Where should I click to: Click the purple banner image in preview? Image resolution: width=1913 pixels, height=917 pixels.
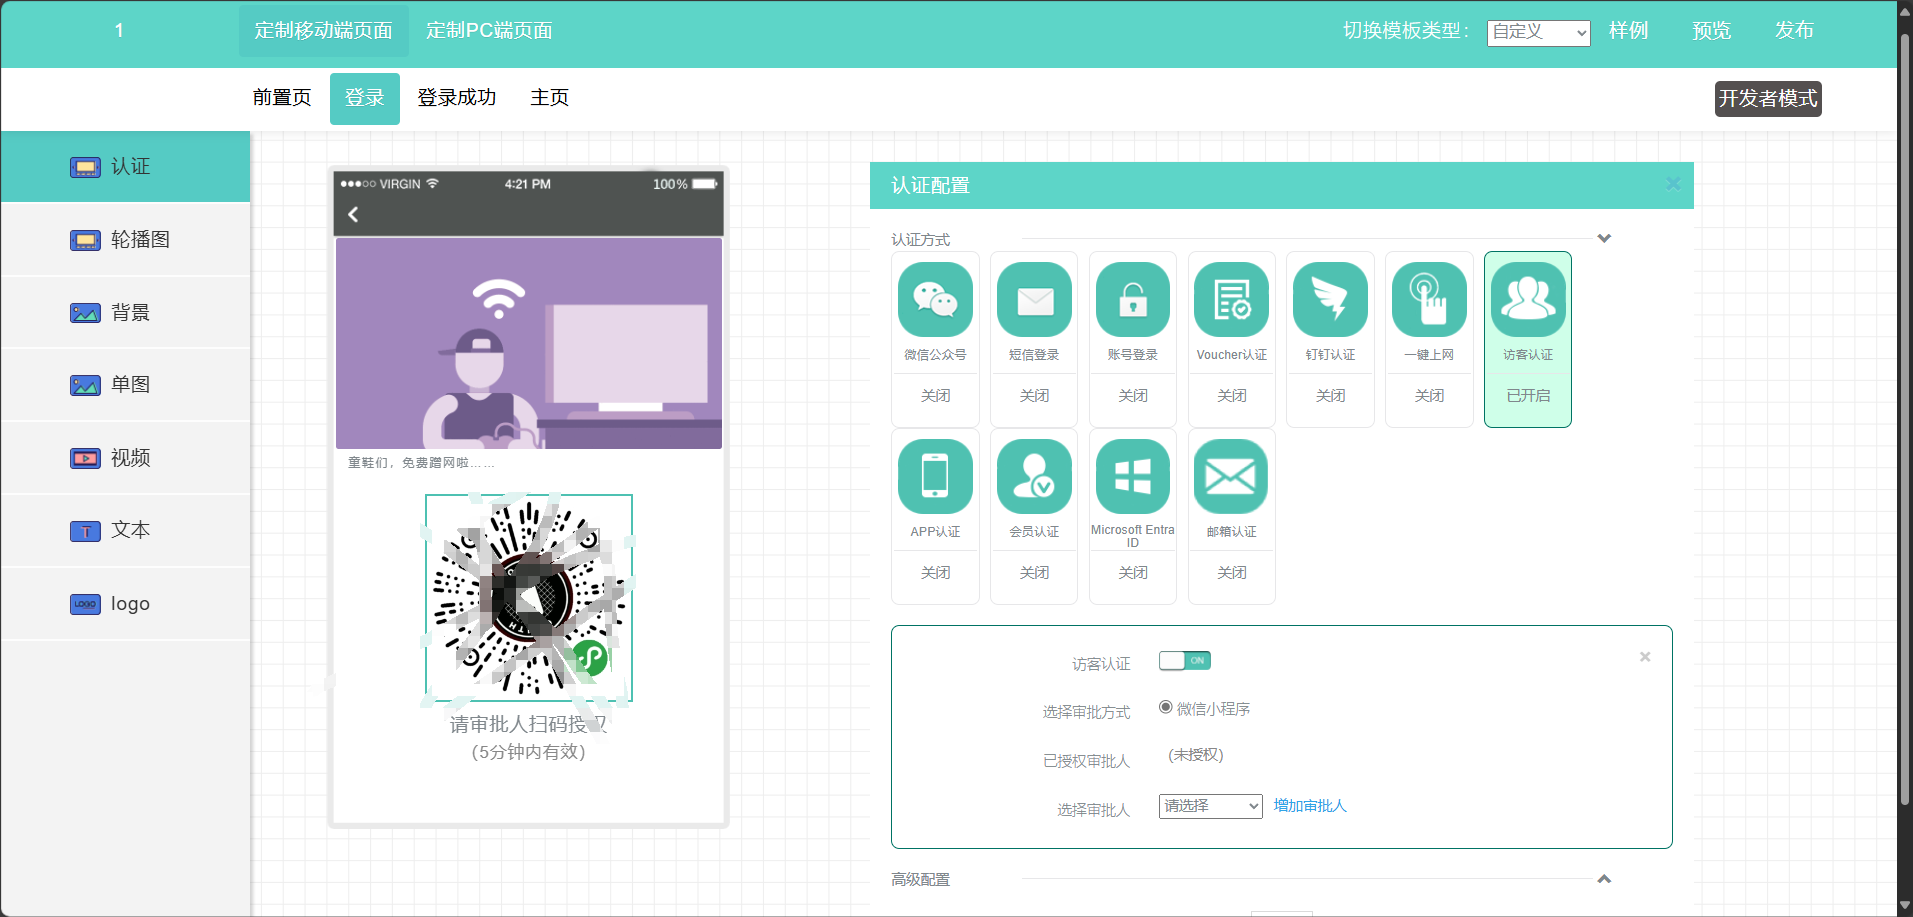(529, 343)
